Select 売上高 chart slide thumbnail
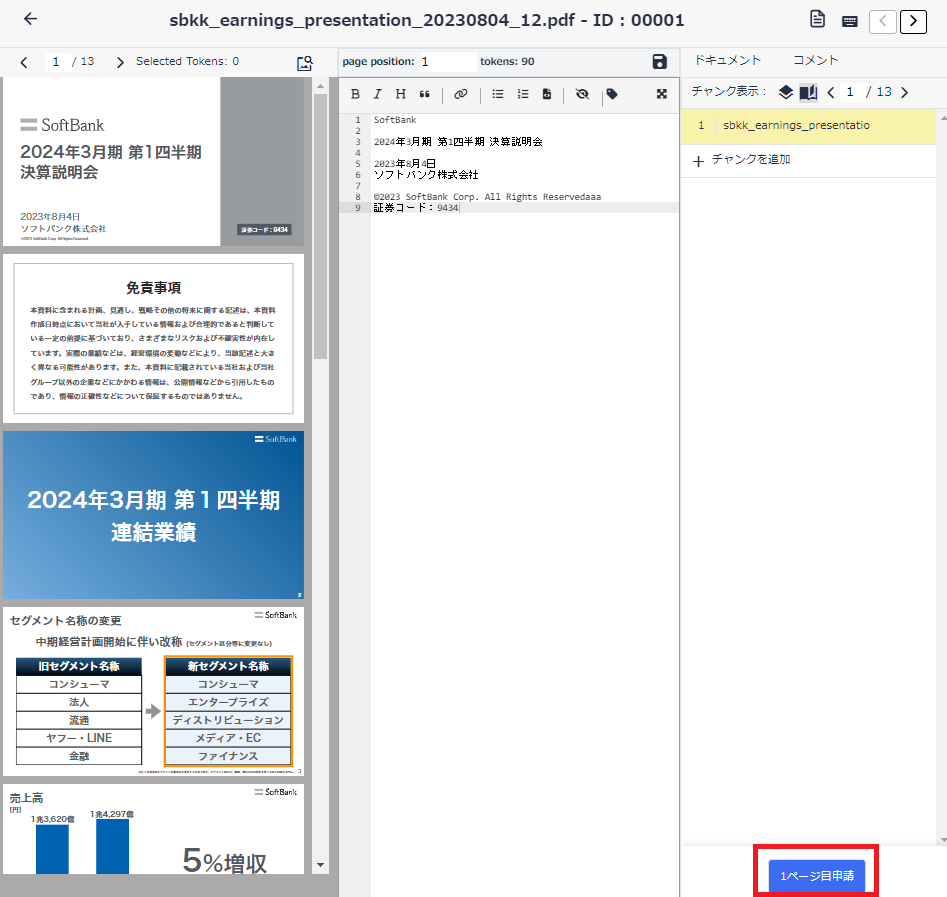This screenshot has width=947, height=897. click(x=153, y=829)
